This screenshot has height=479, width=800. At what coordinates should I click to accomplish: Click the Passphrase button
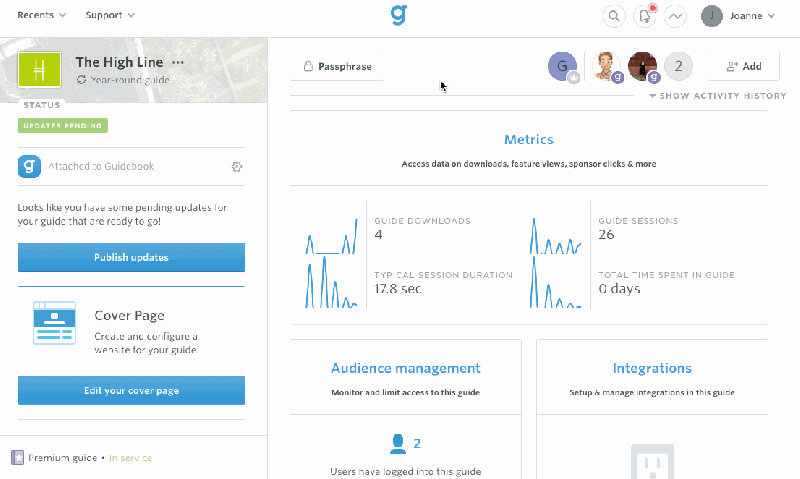[x=337, y=66]
